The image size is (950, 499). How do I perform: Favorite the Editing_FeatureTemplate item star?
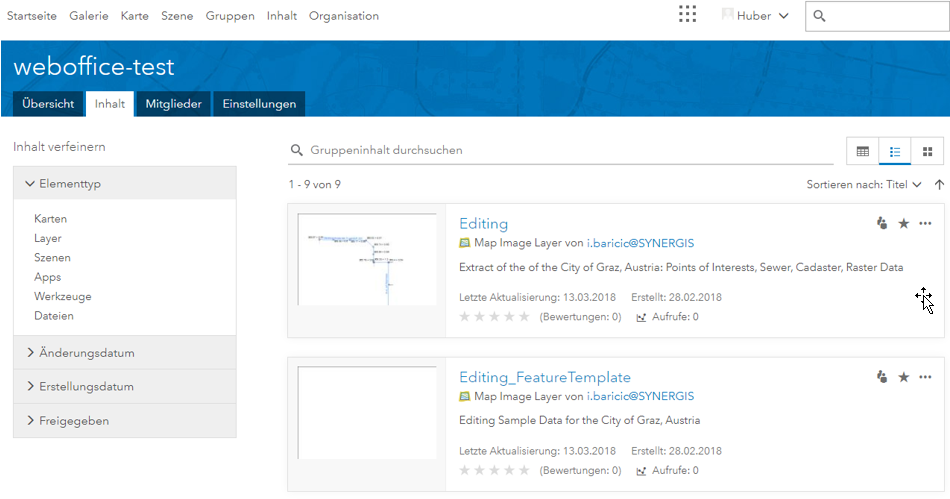(903, 377)
